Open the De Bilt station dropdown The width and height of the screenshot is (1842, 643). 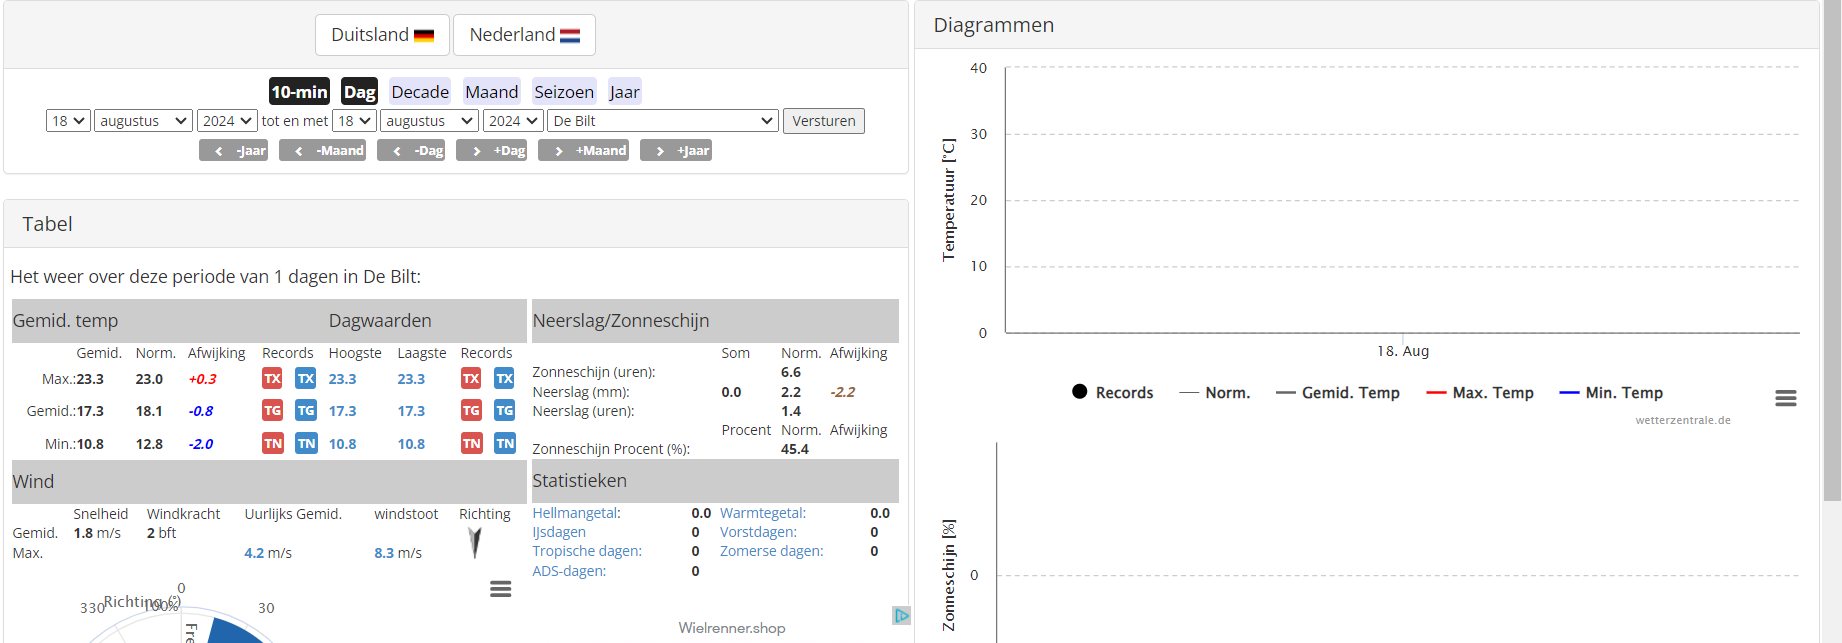click(663, 121)
